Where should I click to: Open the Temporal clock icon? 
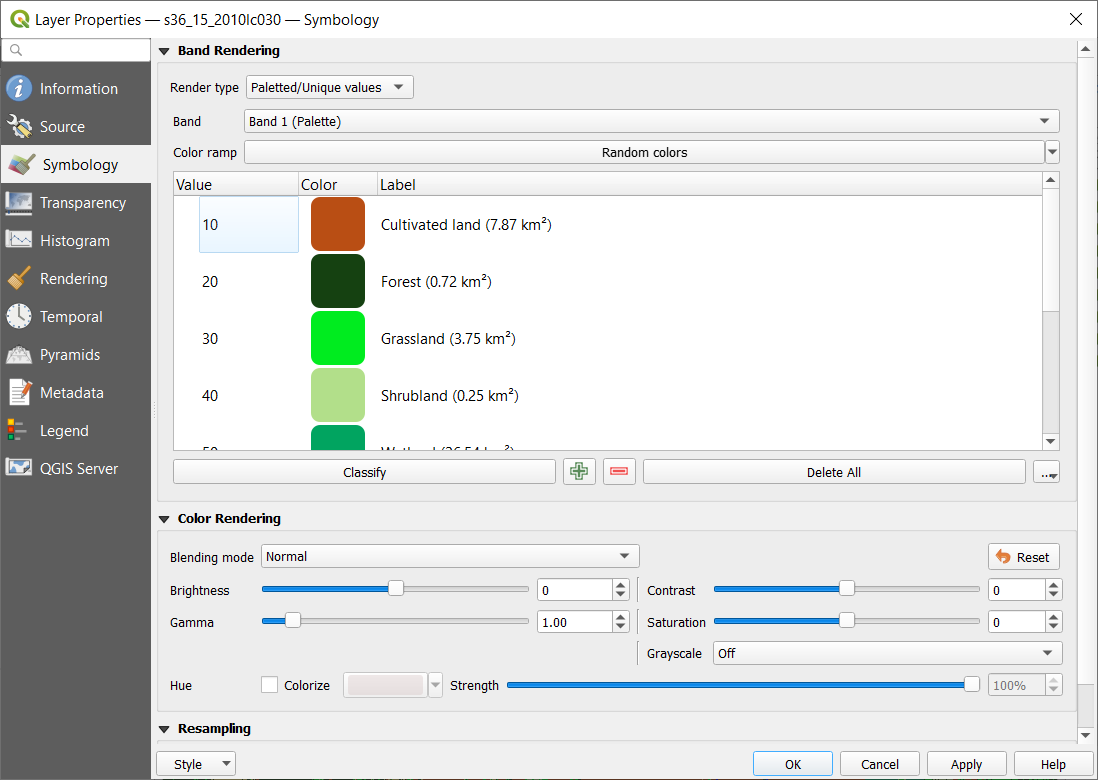click(x=19, y=316)
